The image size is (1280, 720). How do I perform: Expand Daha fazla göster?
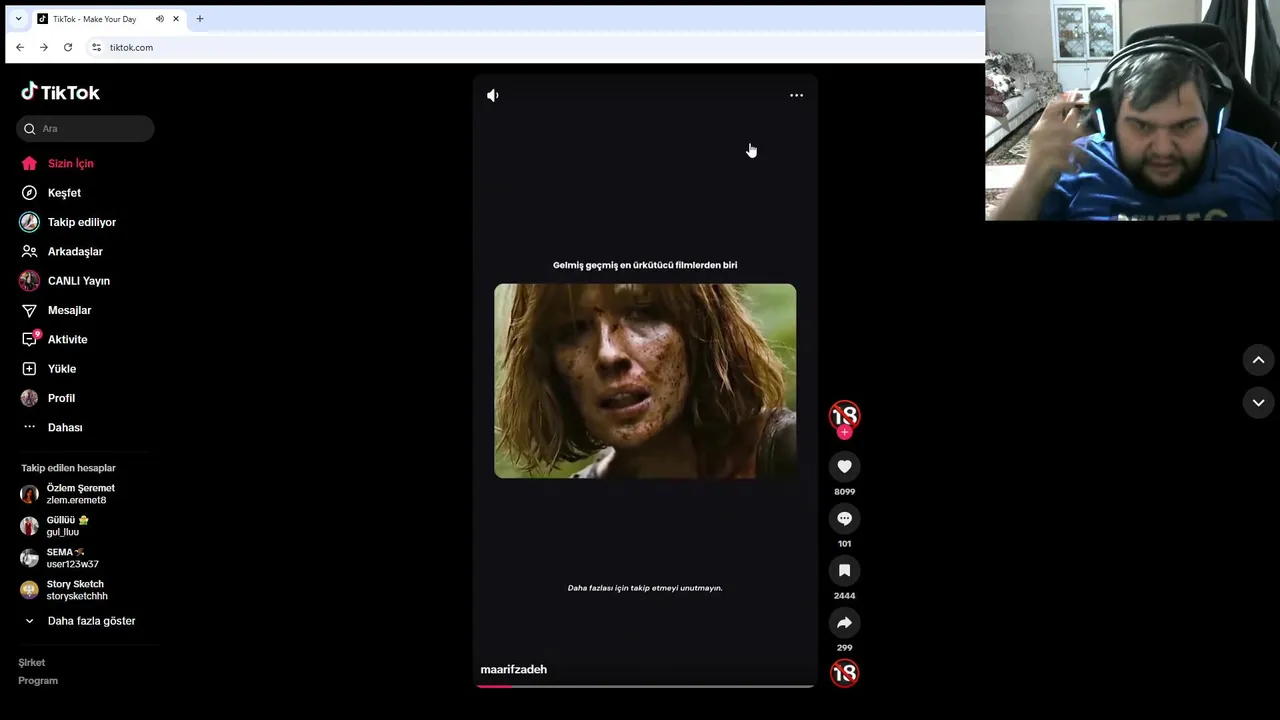(x=79, y=621)
